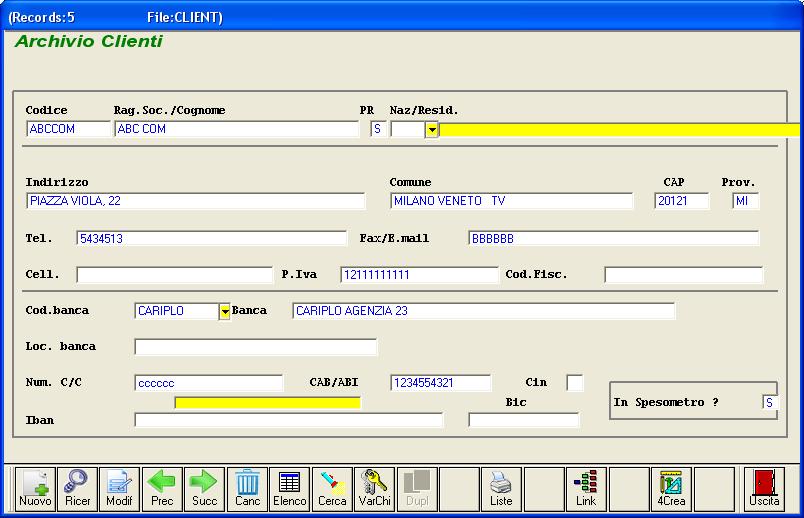Open VarChi key change tool
The height and width of the screenshot is (518, 804).
(x=375, y=489)
